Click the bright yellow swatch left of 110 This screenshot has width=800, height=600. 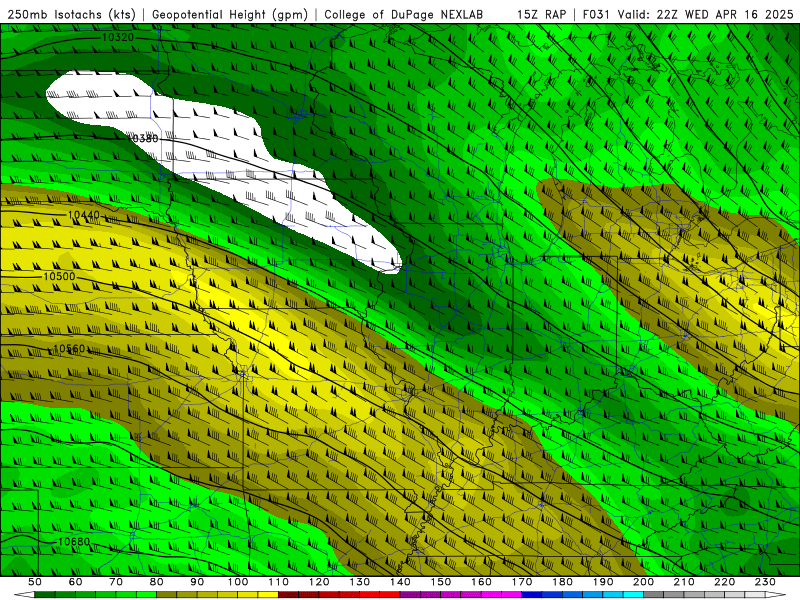[x=268, y=595]
